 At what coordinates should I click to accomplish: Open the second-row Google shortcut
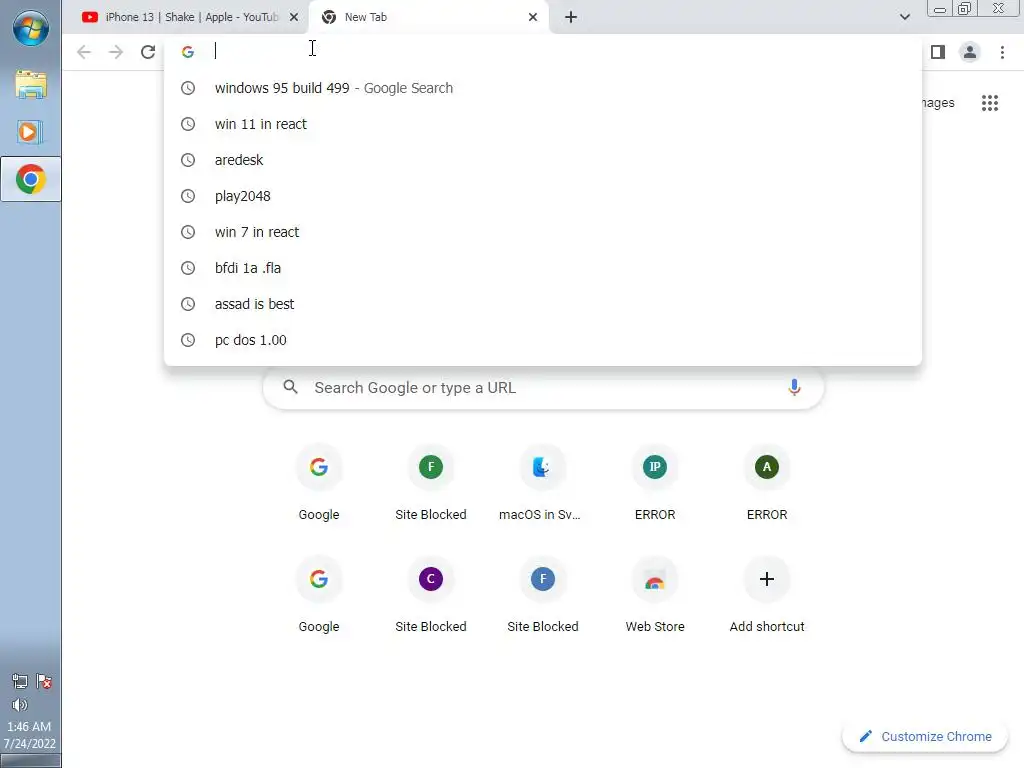[x=319, y=596]
